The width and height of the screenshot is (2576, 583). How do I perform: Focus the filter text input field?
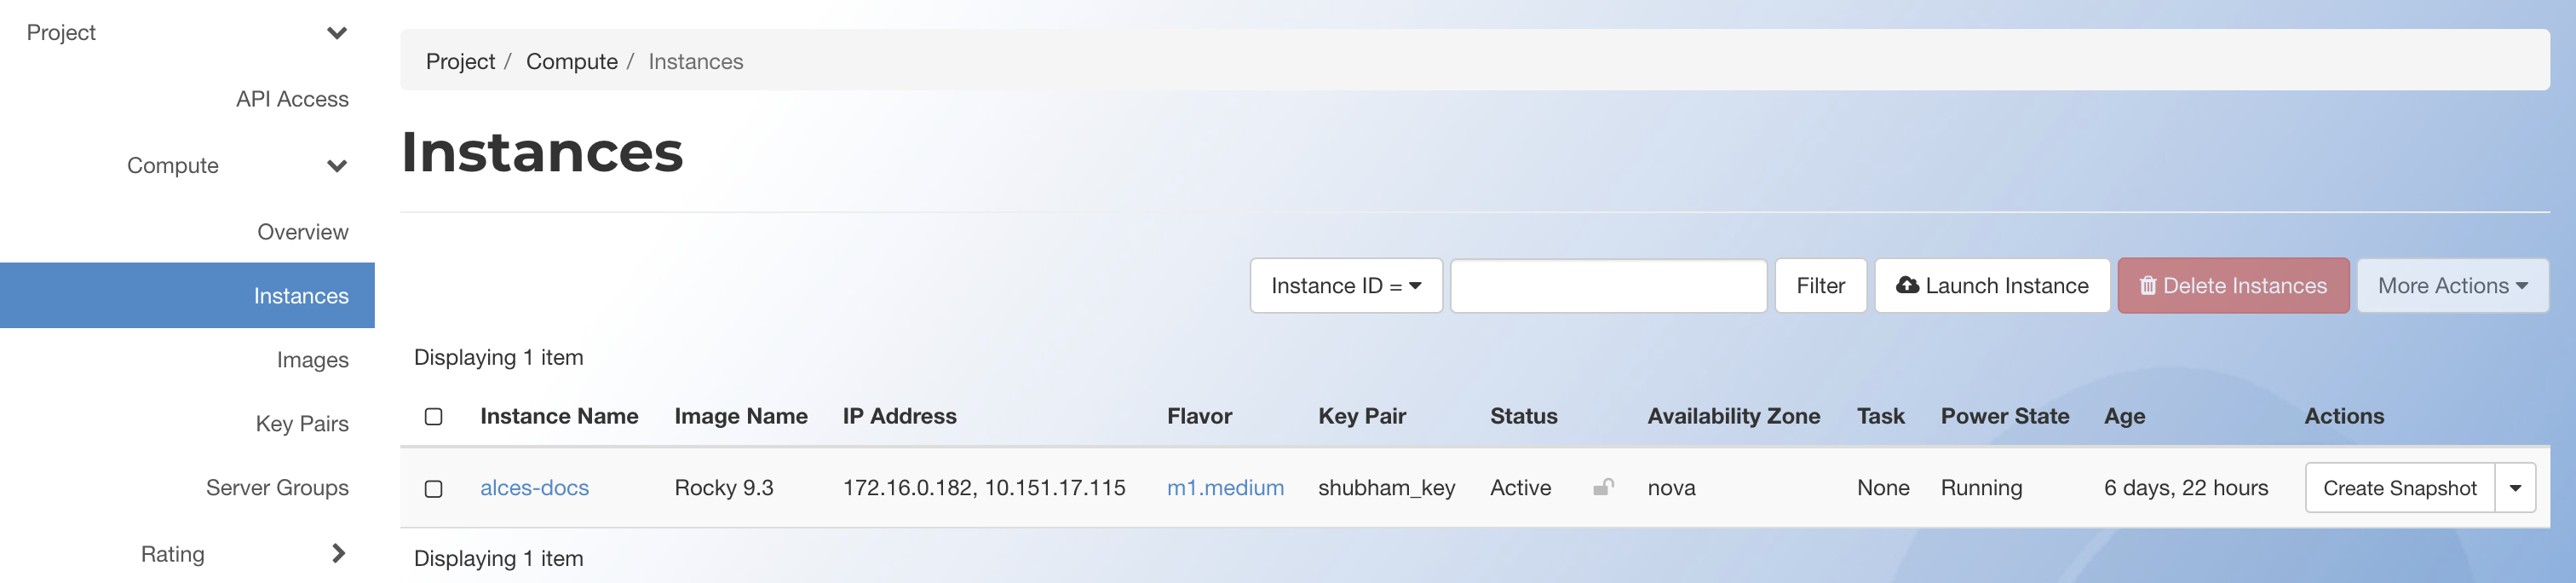coord(1608,286)
